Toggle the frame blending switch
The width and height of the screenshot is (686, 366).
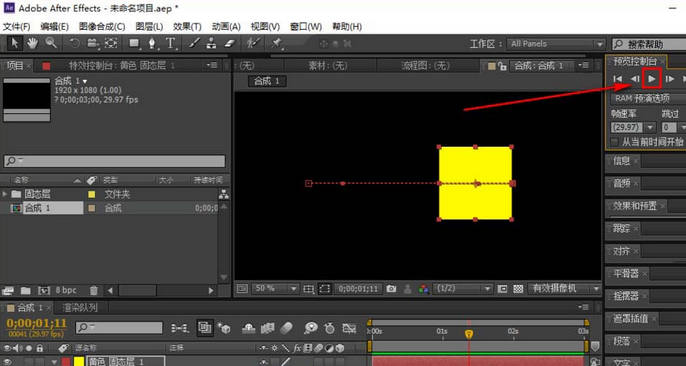click(x=267, y=328)
